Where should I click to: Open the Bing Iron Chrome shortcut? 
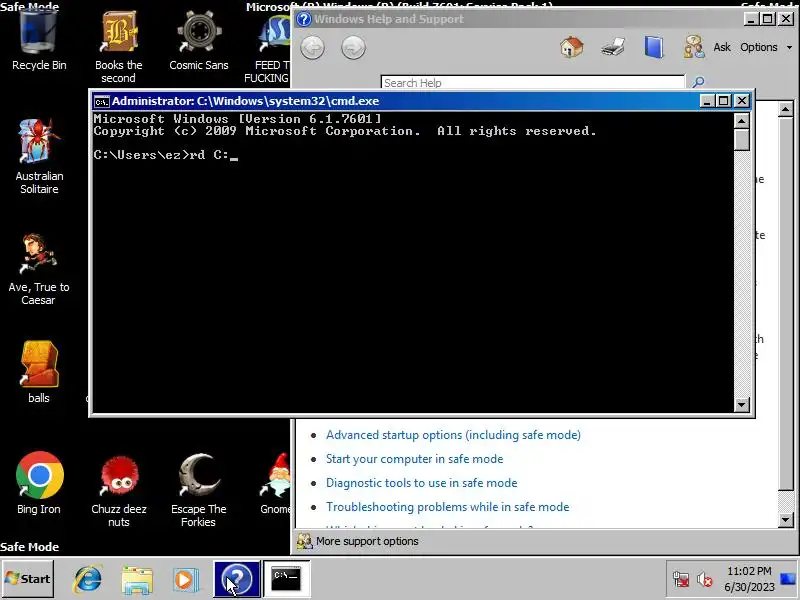point(39,483)
